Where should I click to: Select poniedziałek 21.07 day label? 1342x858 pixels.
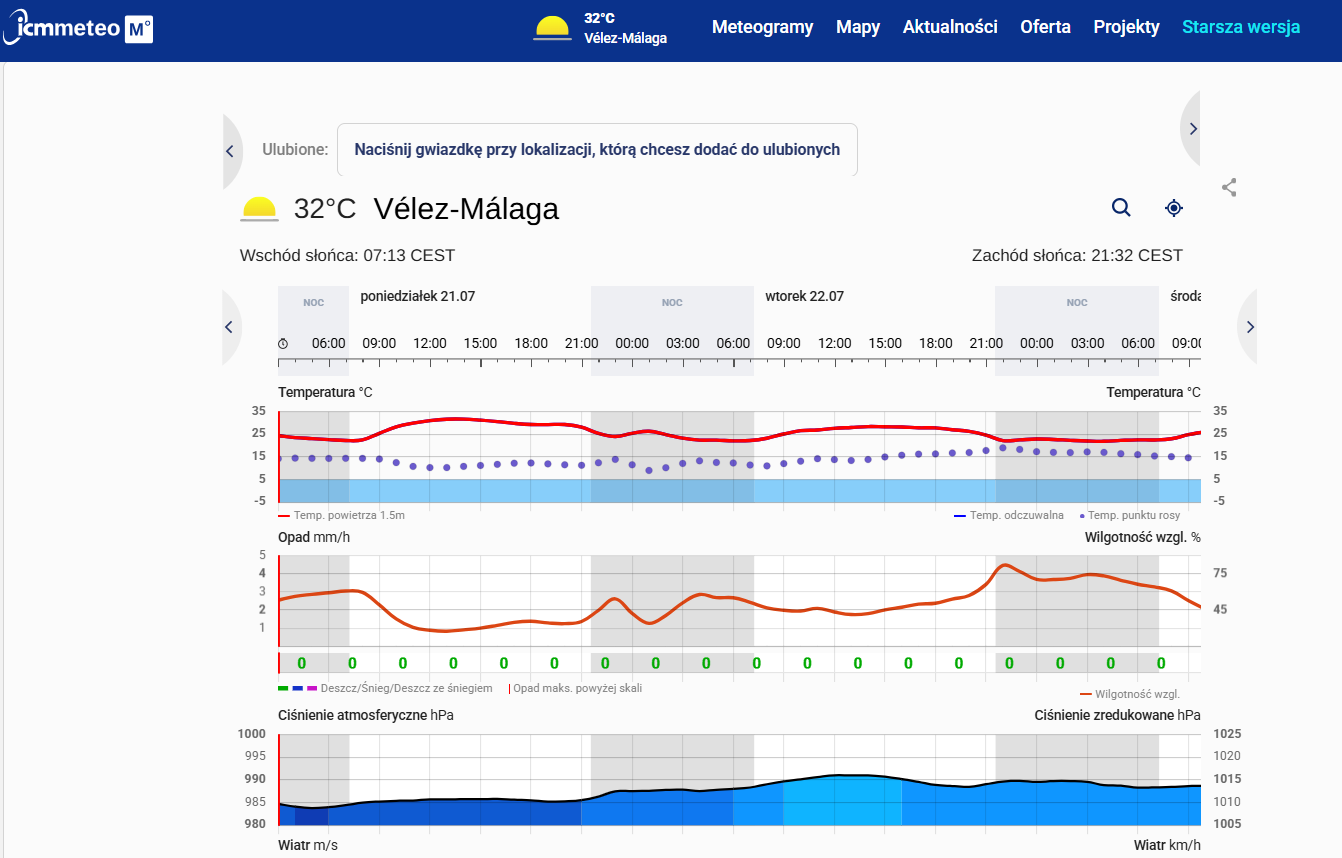(x=418, y=297)
